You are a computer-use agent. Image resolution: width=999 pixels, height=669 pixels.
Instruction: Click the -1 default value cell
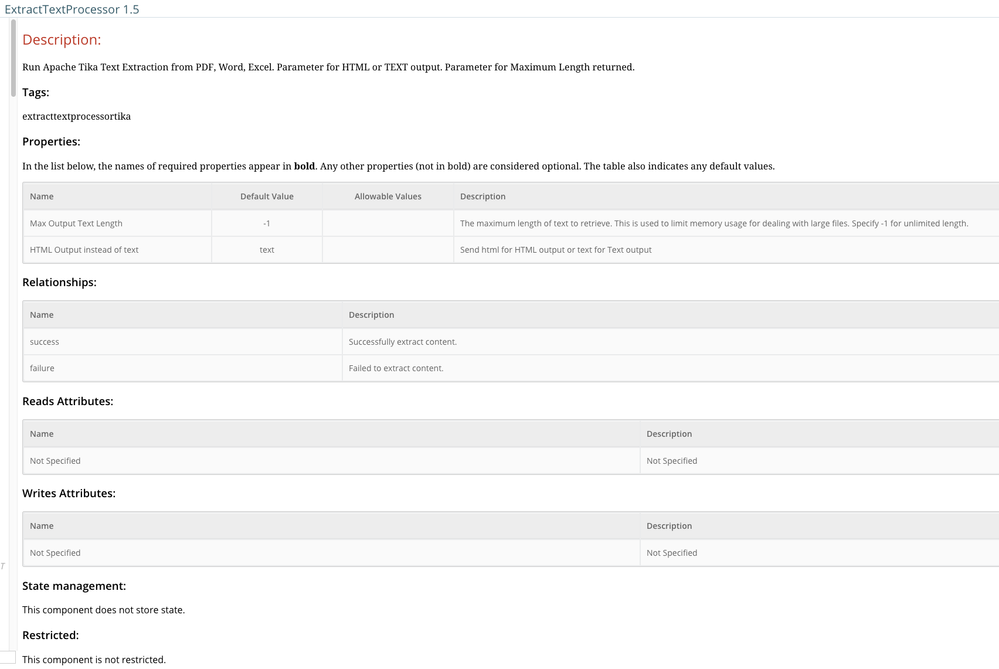click(267, 223)
